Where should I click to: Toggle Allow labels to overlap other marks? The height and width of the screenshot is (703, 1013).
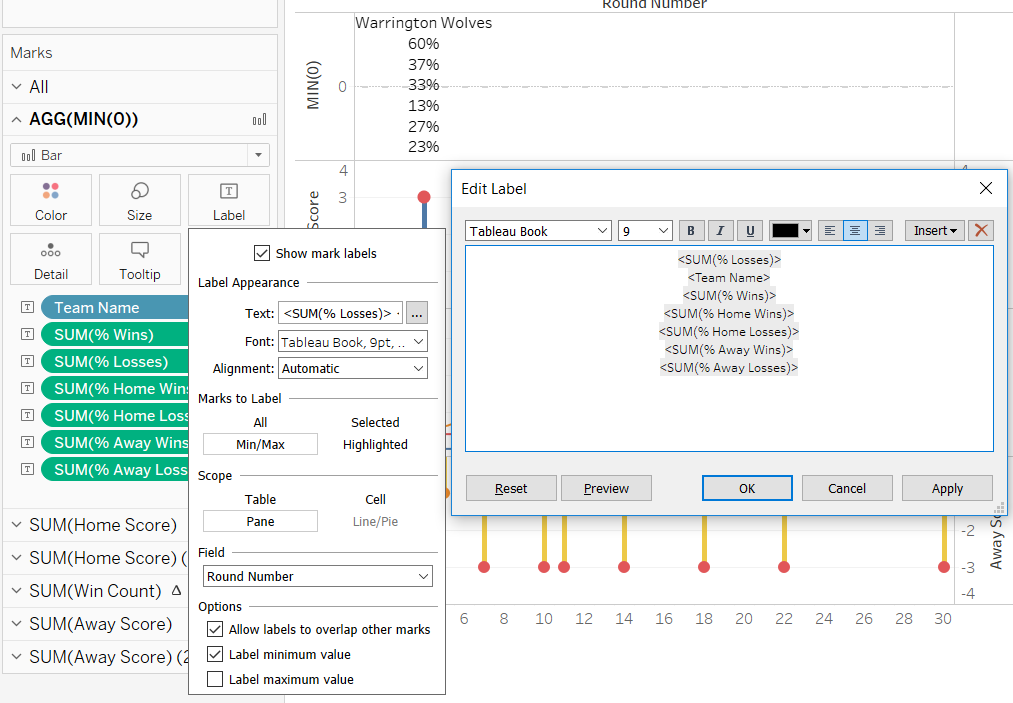tap(215, 630)
